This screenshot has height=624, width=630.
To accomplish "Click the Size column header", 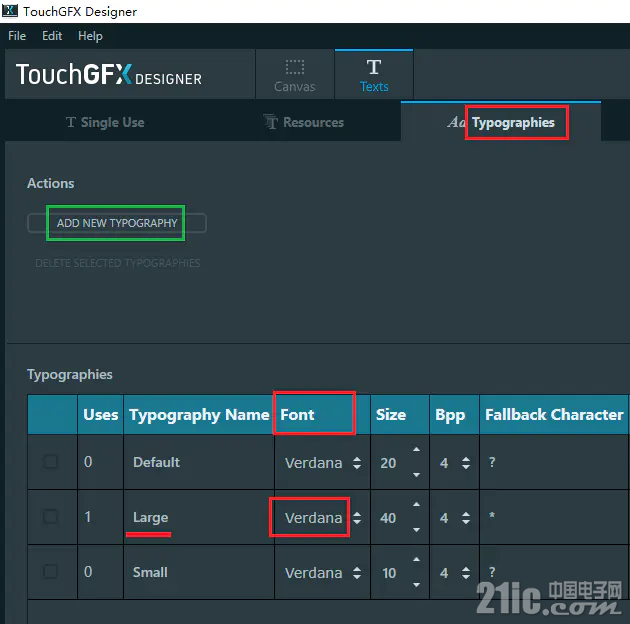I will [x=400, y=415].
